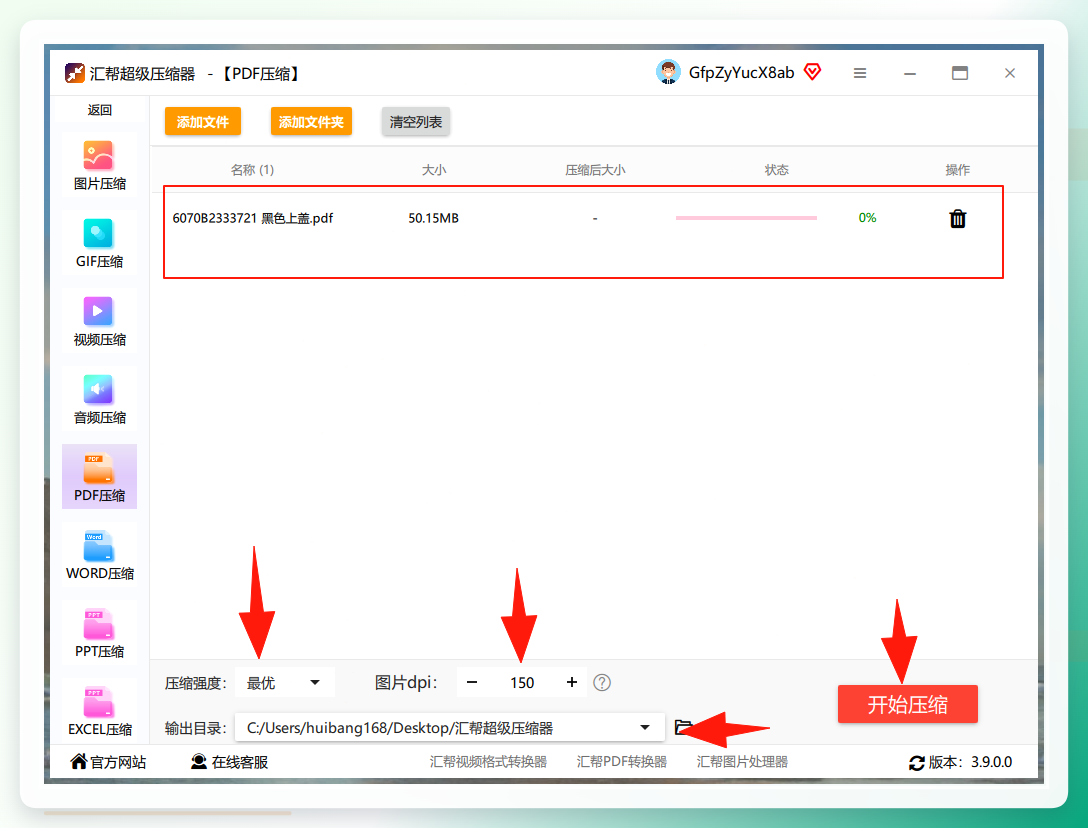Click the user avatar icon
The height and width of the screenshot is (828, 1088).
tap(668, 73)
